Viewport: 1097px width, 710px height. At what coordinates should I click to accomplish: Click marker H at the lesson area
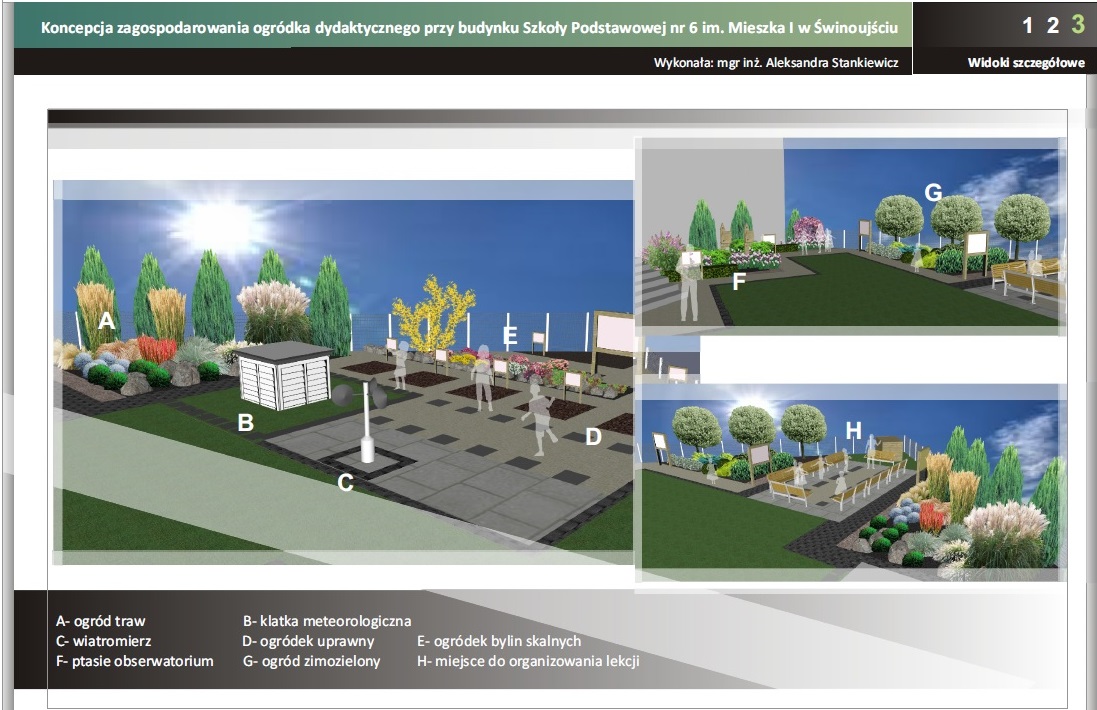853,431
